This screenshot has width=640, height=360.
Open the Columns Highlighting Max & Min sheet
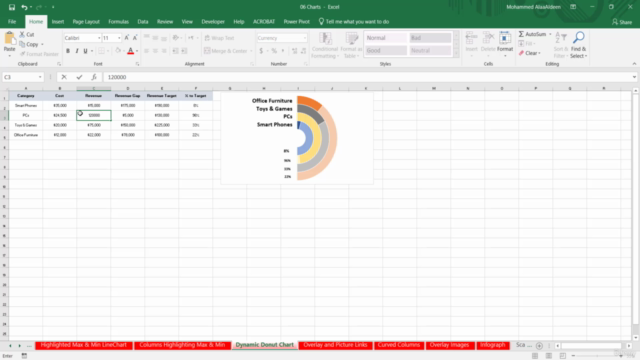[182, 345]
